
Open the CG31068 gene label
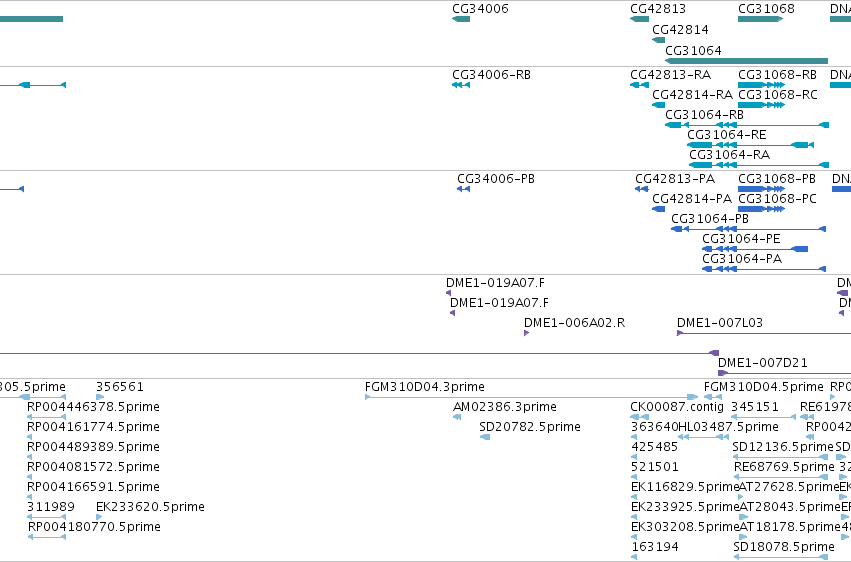point(766,9)
